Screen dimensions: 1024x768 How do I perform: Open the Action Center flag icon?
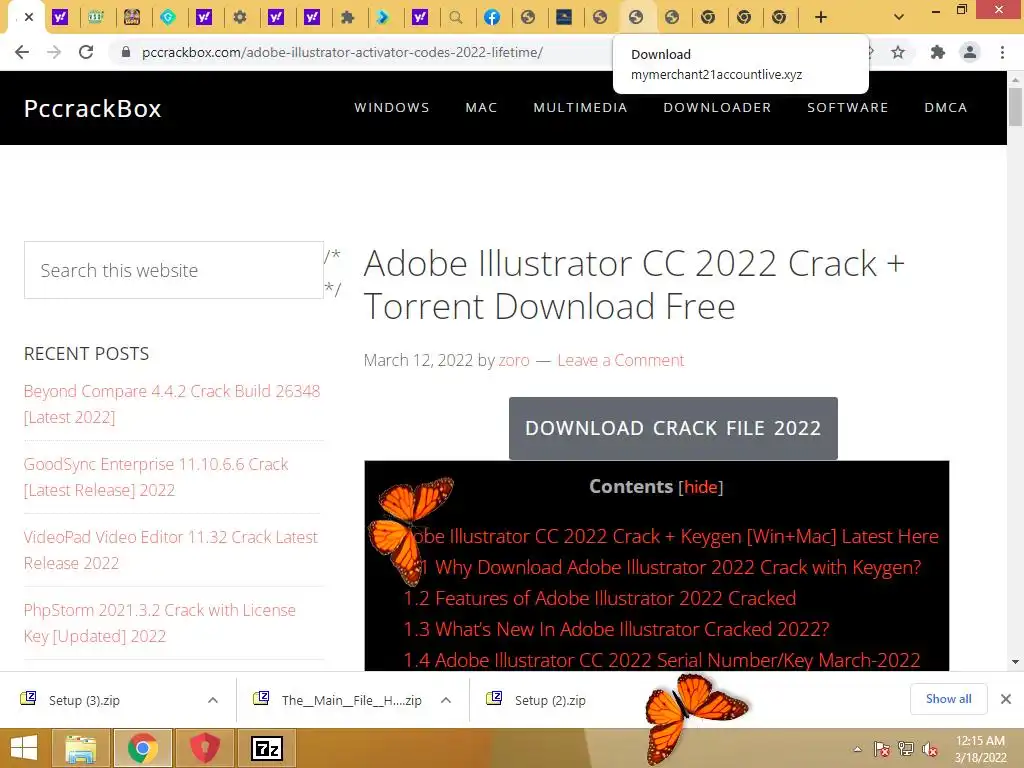point(882,749)
